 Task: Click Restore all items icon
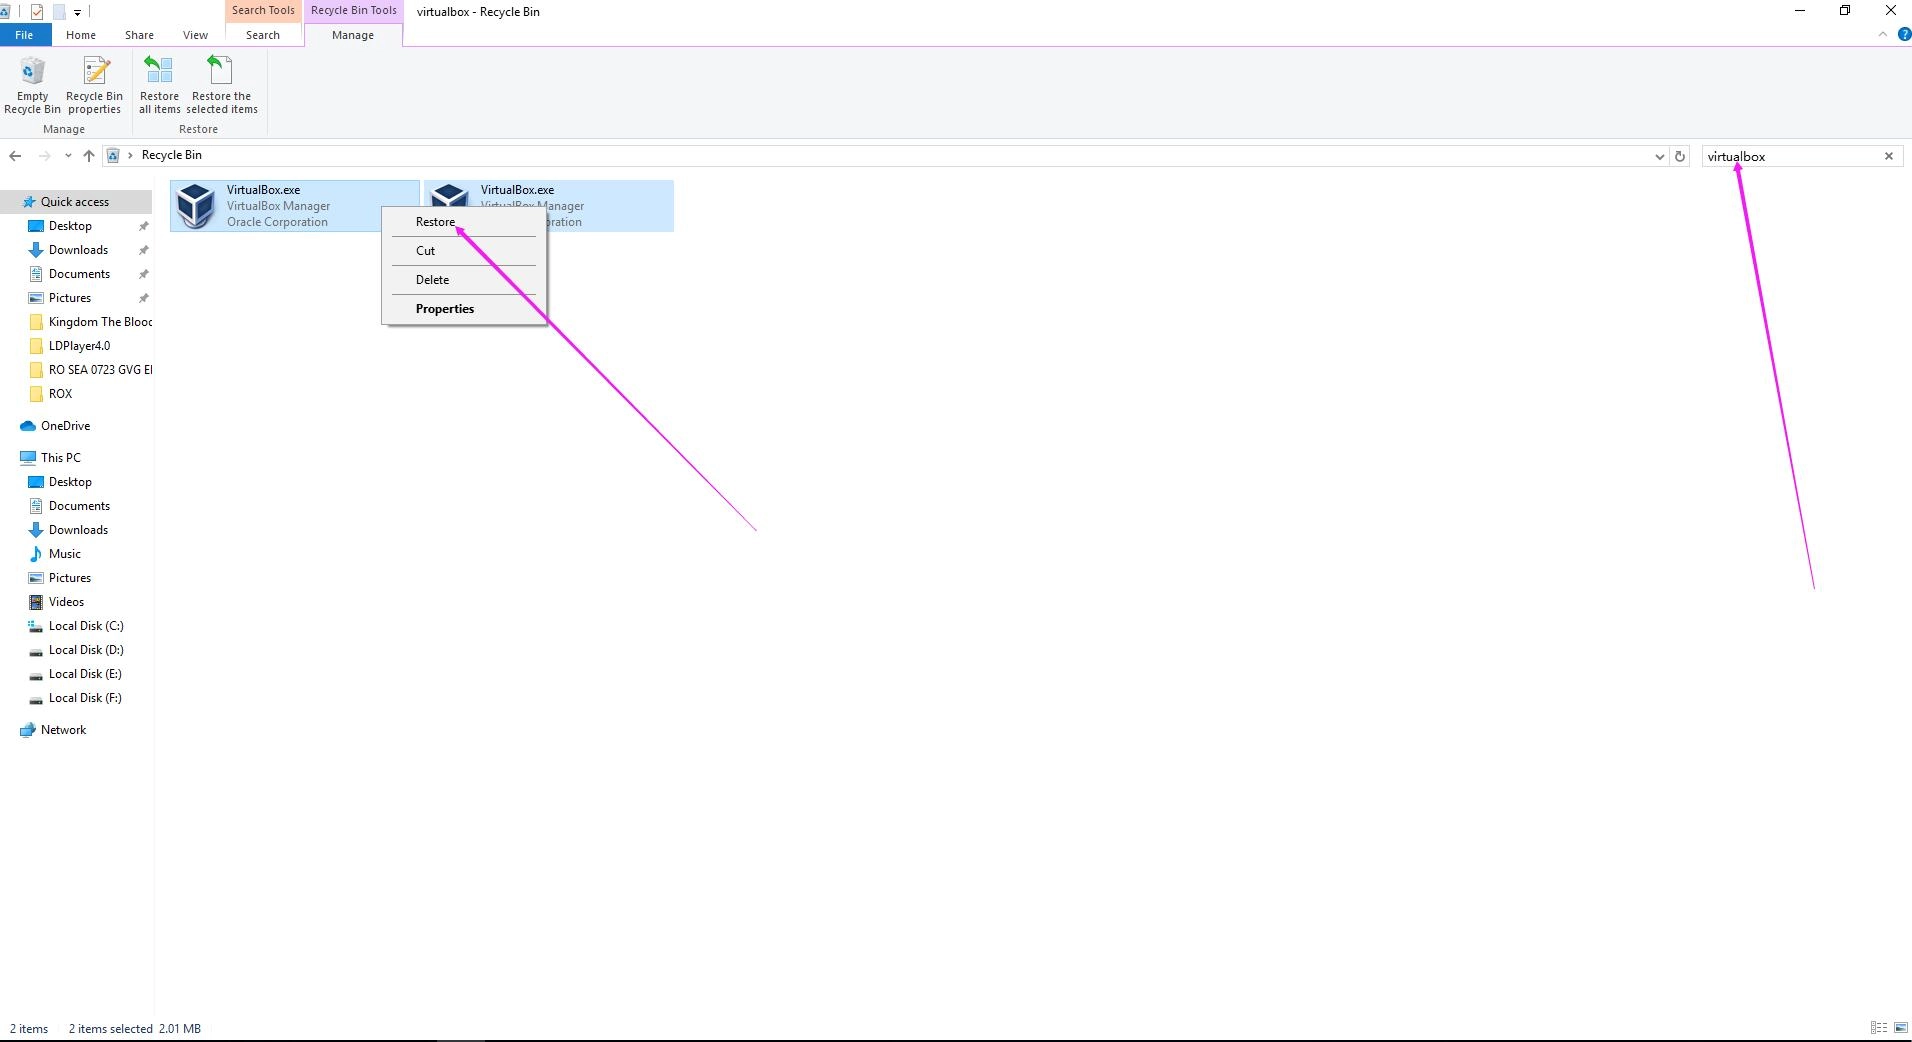pyautogui.click(x=159, y=86)
